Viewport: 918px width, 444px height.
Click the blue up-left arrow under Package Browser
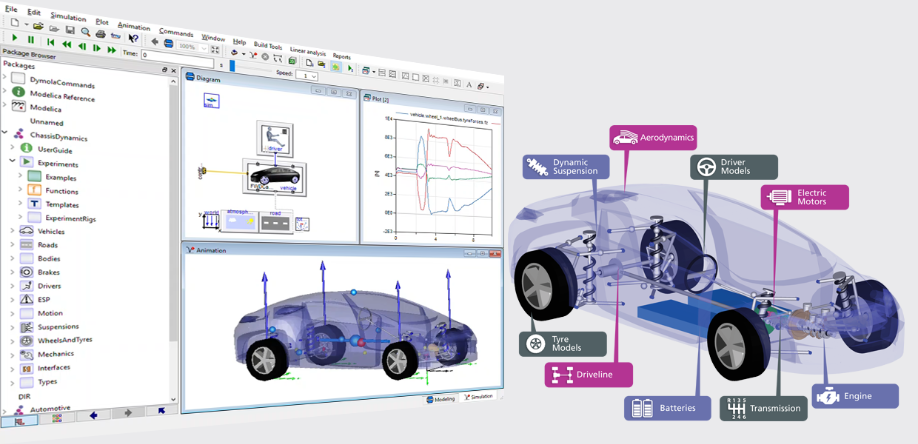pos(162,410)
